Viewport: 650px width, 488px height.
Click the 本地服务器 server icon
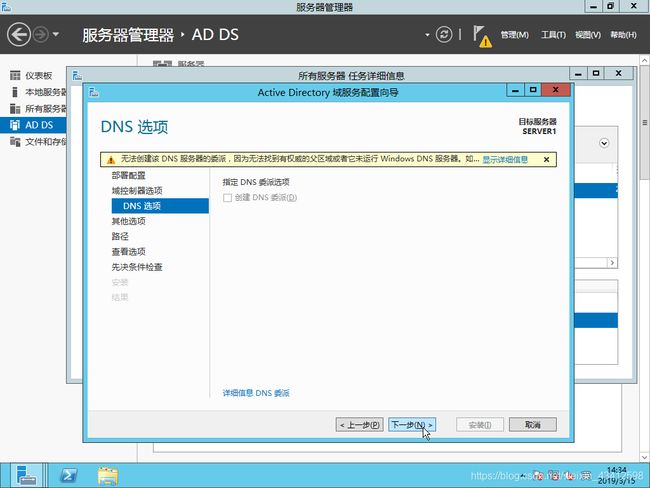click(15, 92)
